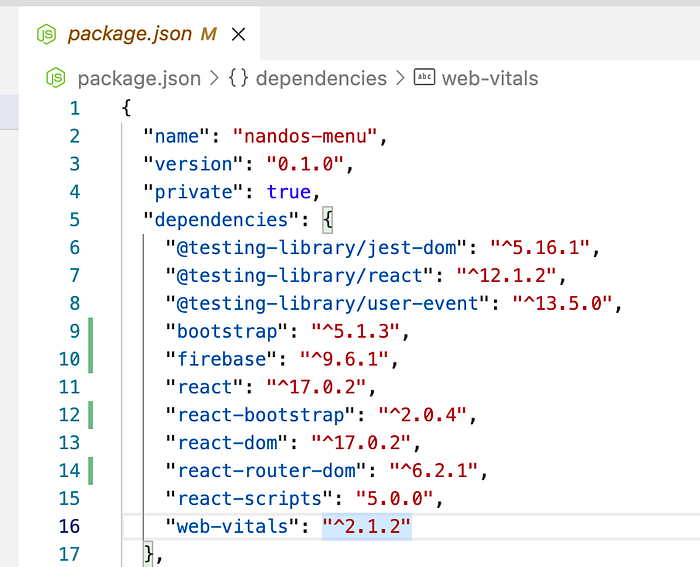The height and width of the screenshot is (567, 700).
Task: Open the web-vitals breadcrumb segment
Action: click(490, 79)
